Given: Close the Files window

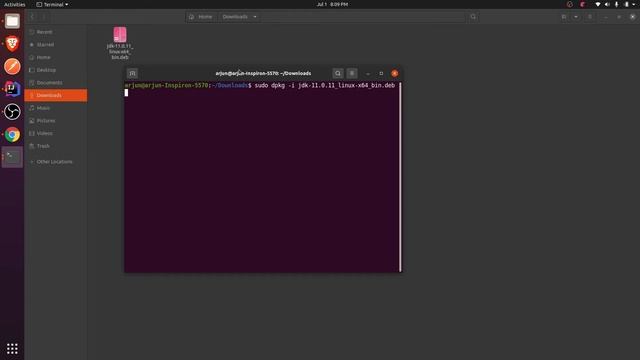Looking at the screenshot, I should click(x=632, y=17).
